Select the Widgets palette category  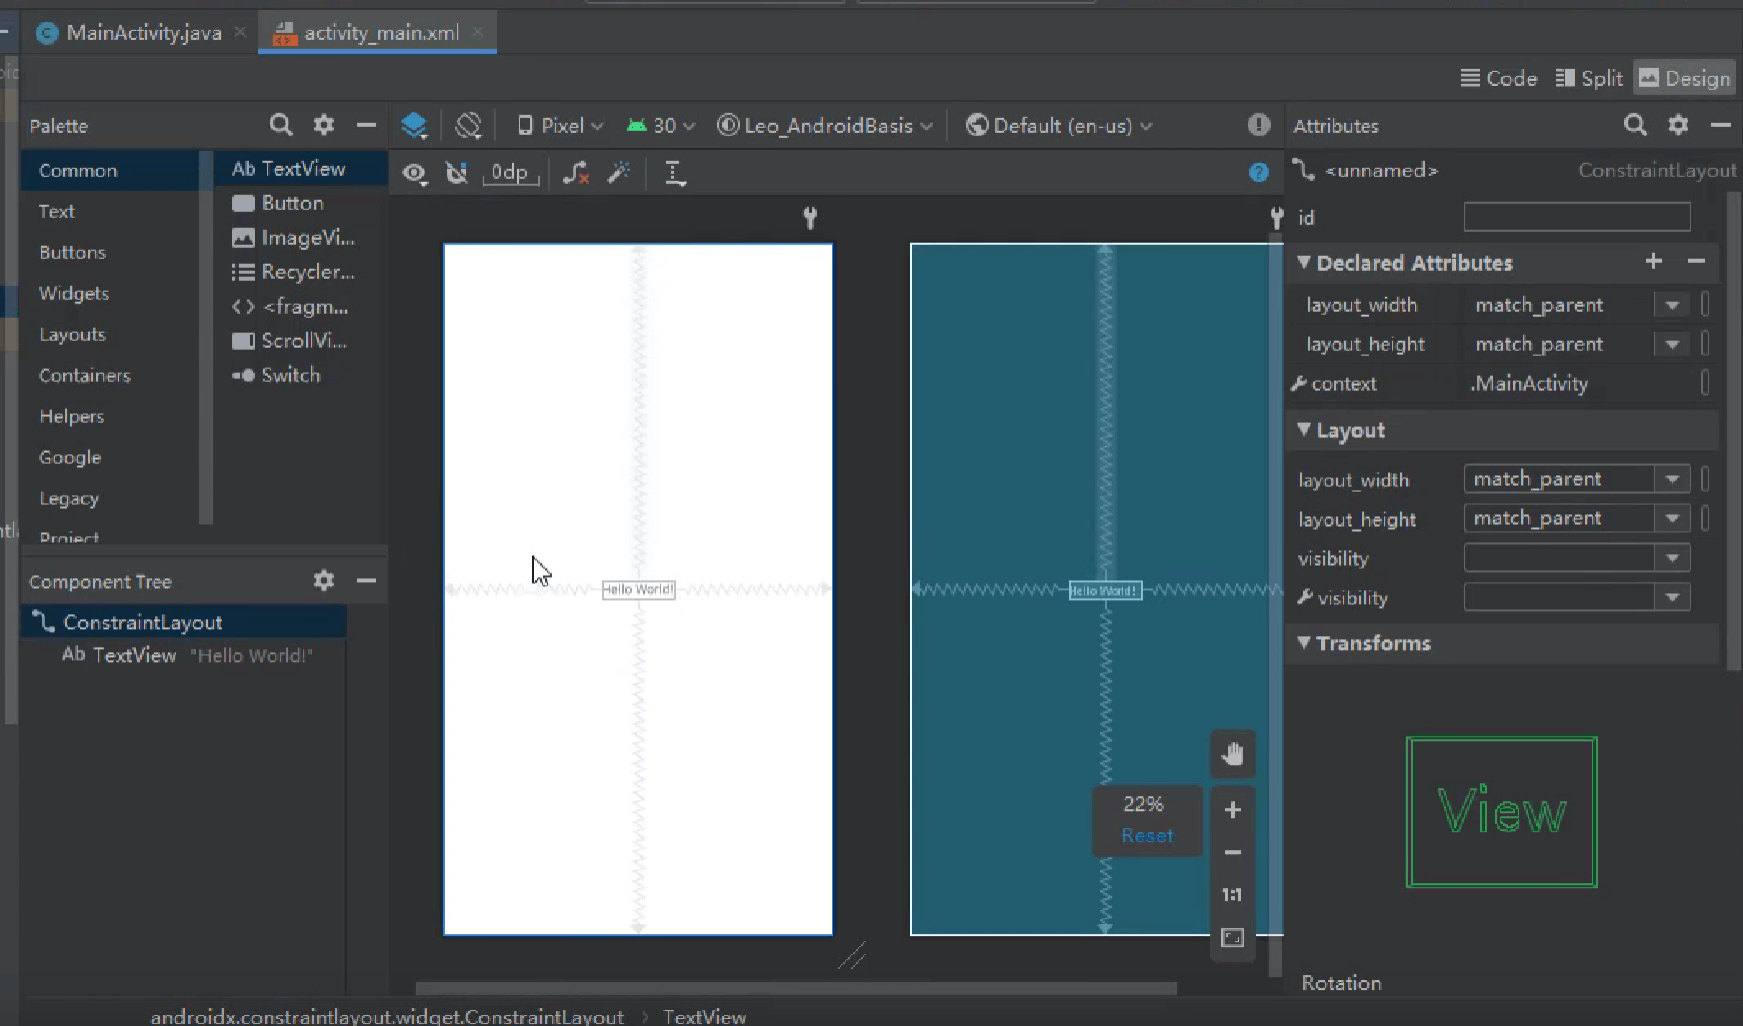click(x=110, y=293)
